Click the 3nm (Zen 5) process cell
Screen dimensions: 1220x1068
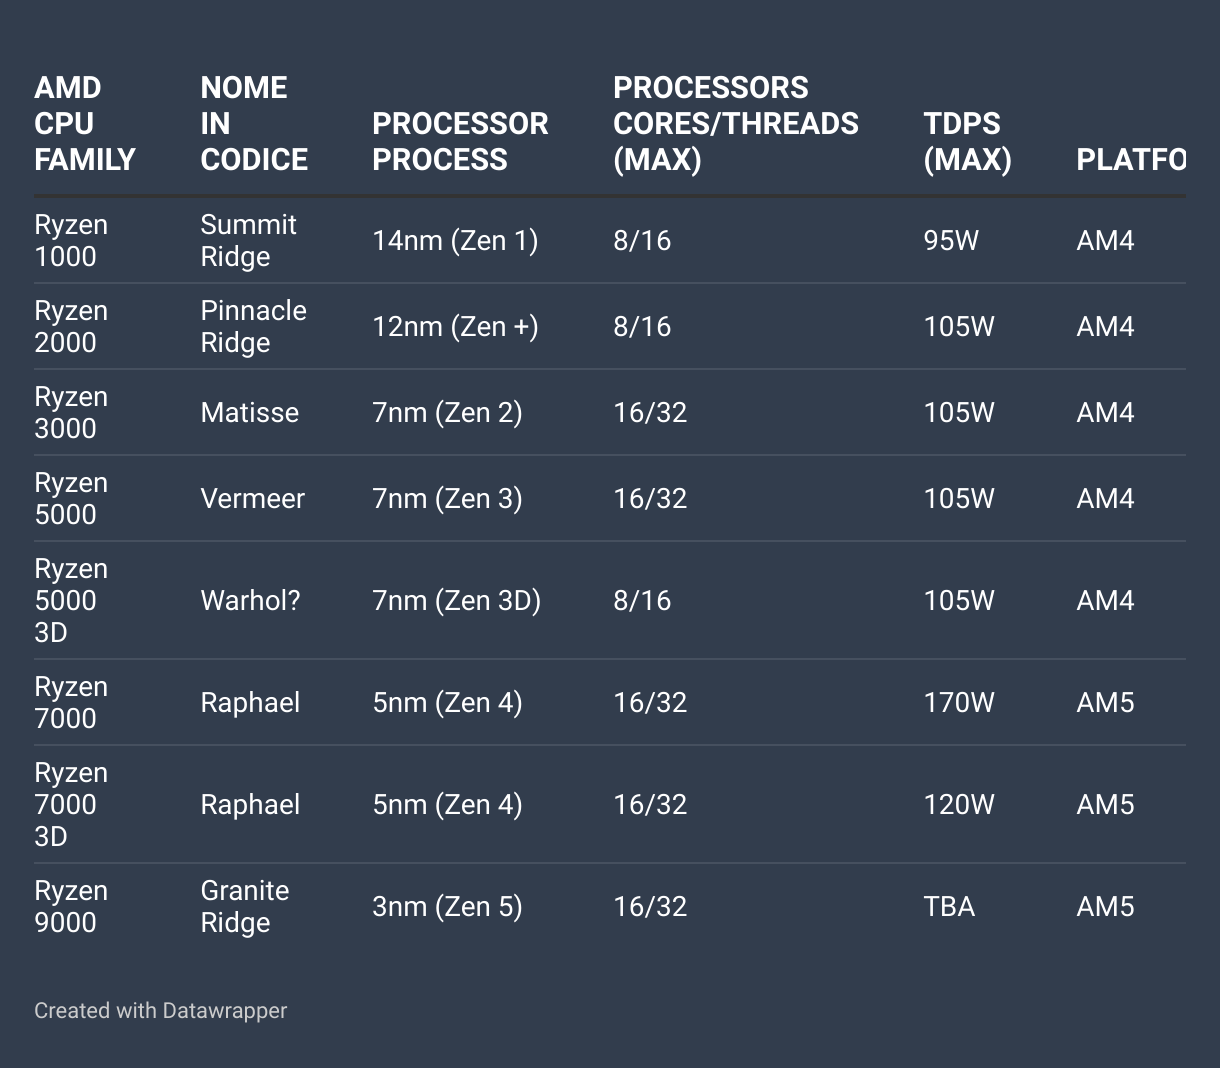pos(447,906)
